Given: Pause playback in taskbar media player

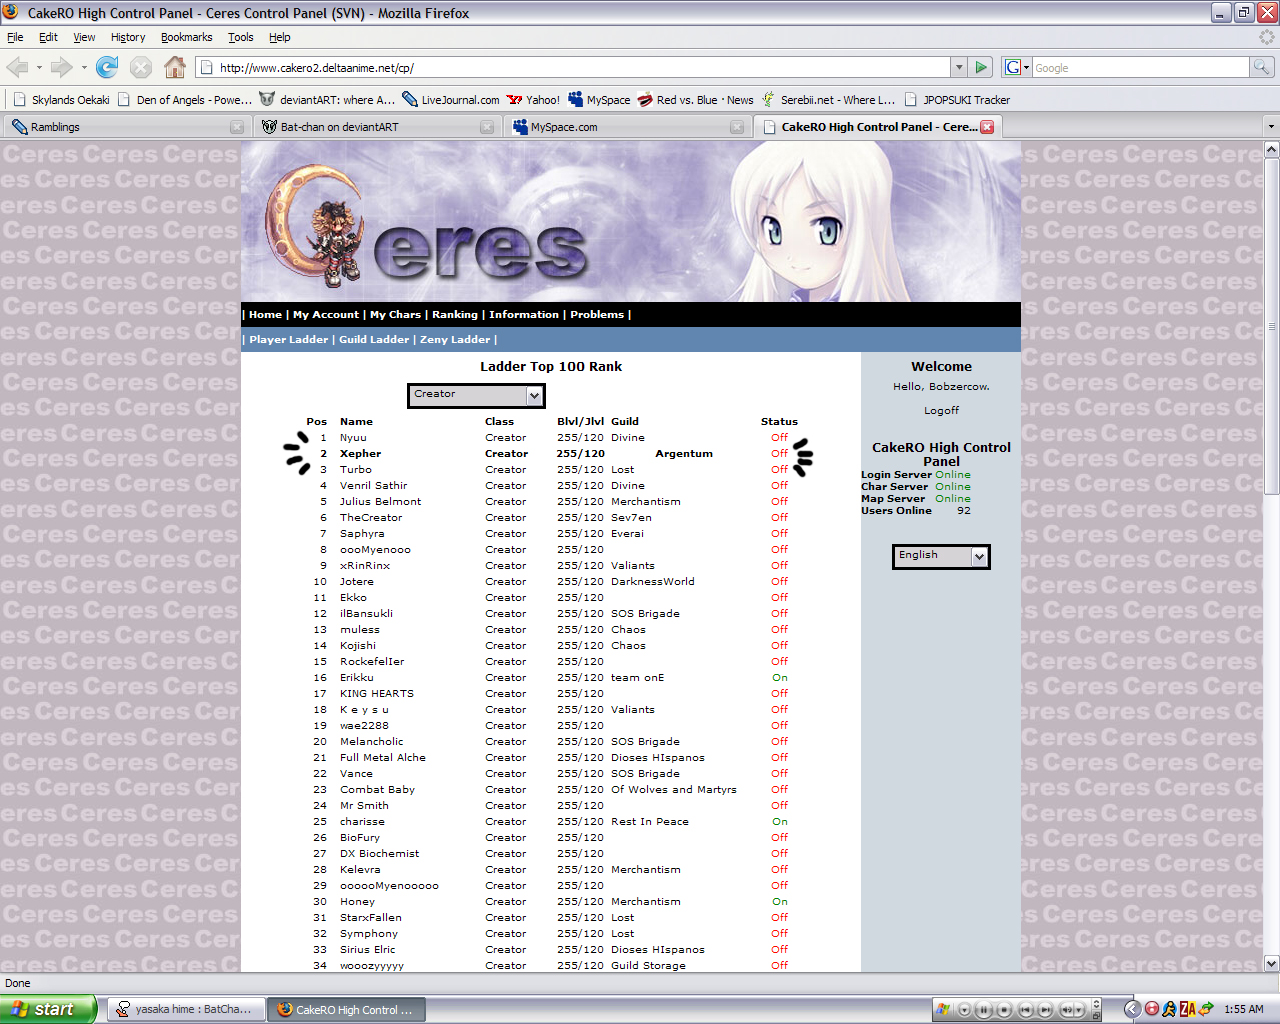Looking at the screenshot, I should click(x=984, y=1009).
